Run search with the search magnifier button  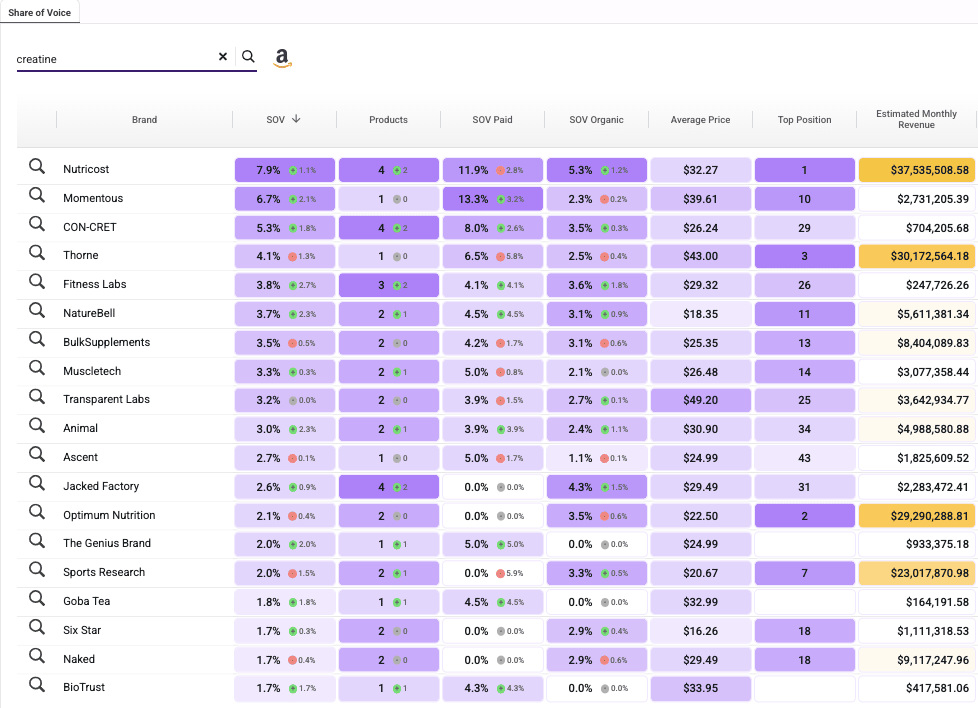tap(248, 57)
